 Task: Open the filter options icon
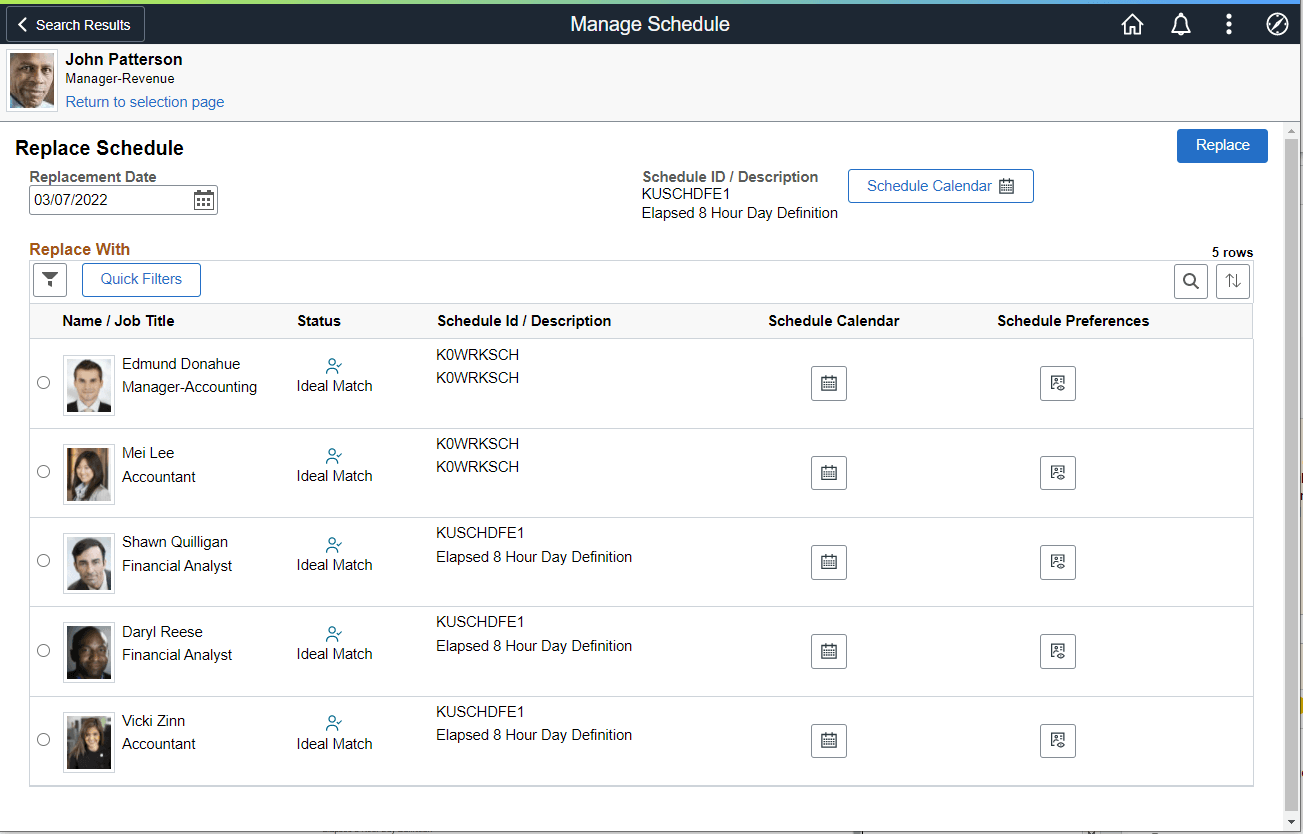[49, 280]
